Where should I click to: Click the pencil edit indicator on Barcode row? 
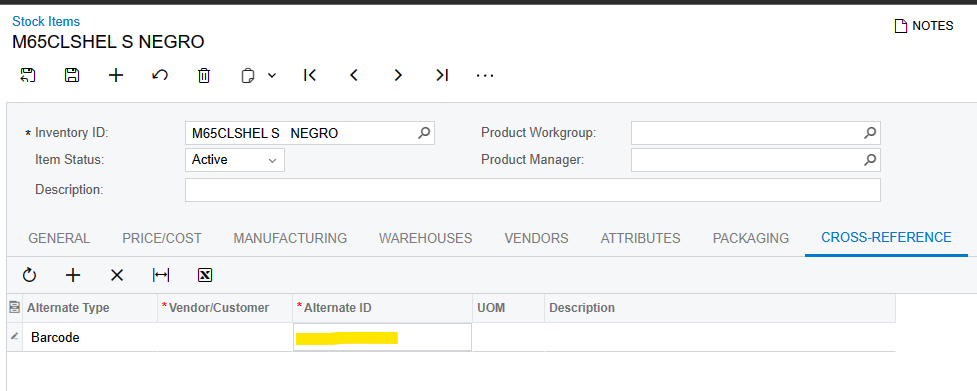(x=14, y=337)
